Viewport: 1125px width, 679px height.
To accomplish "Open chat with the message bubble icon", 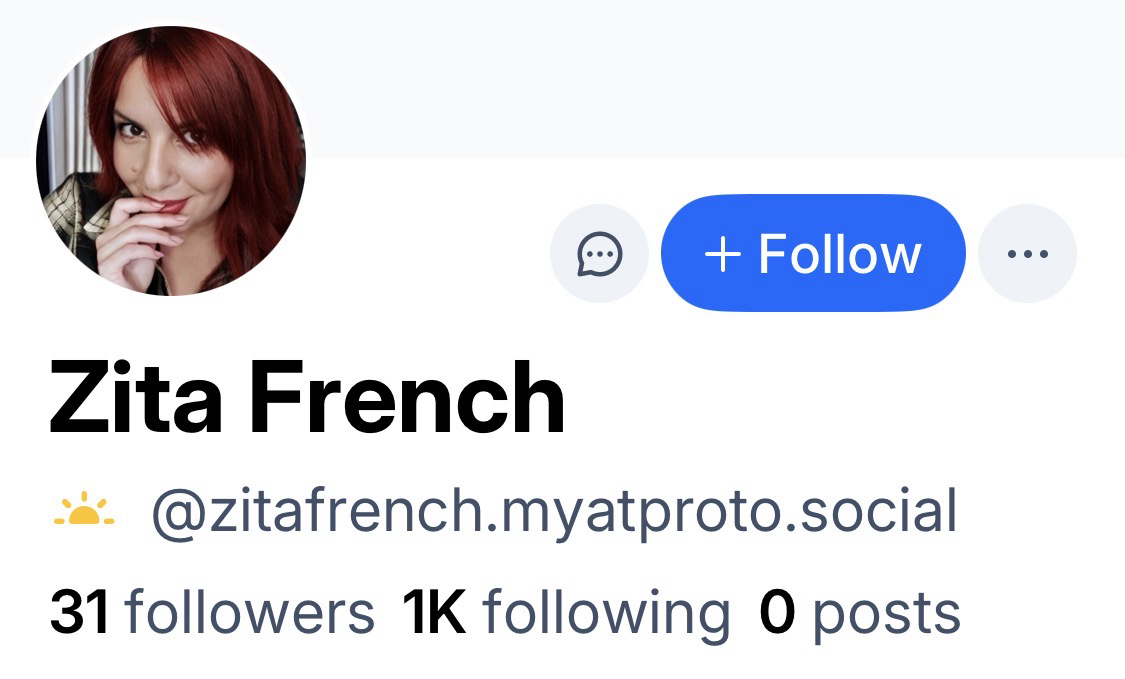I will click(x=599, y=254).
